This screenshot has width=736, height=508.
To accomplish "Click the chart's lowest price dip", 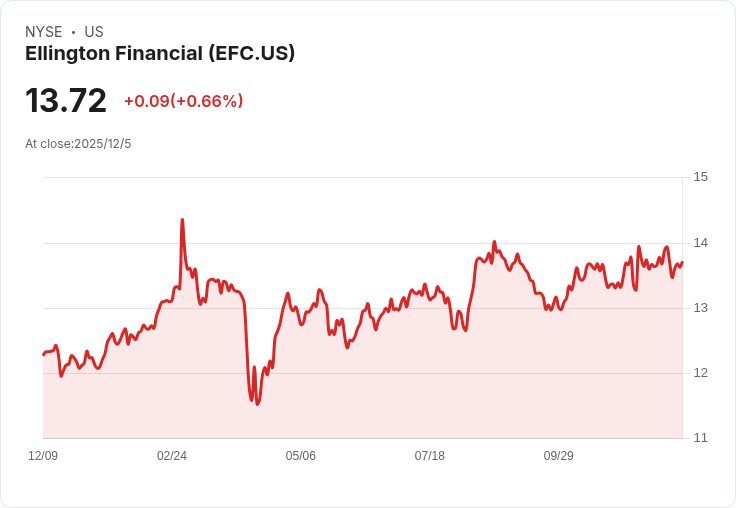I will [257, 404].
